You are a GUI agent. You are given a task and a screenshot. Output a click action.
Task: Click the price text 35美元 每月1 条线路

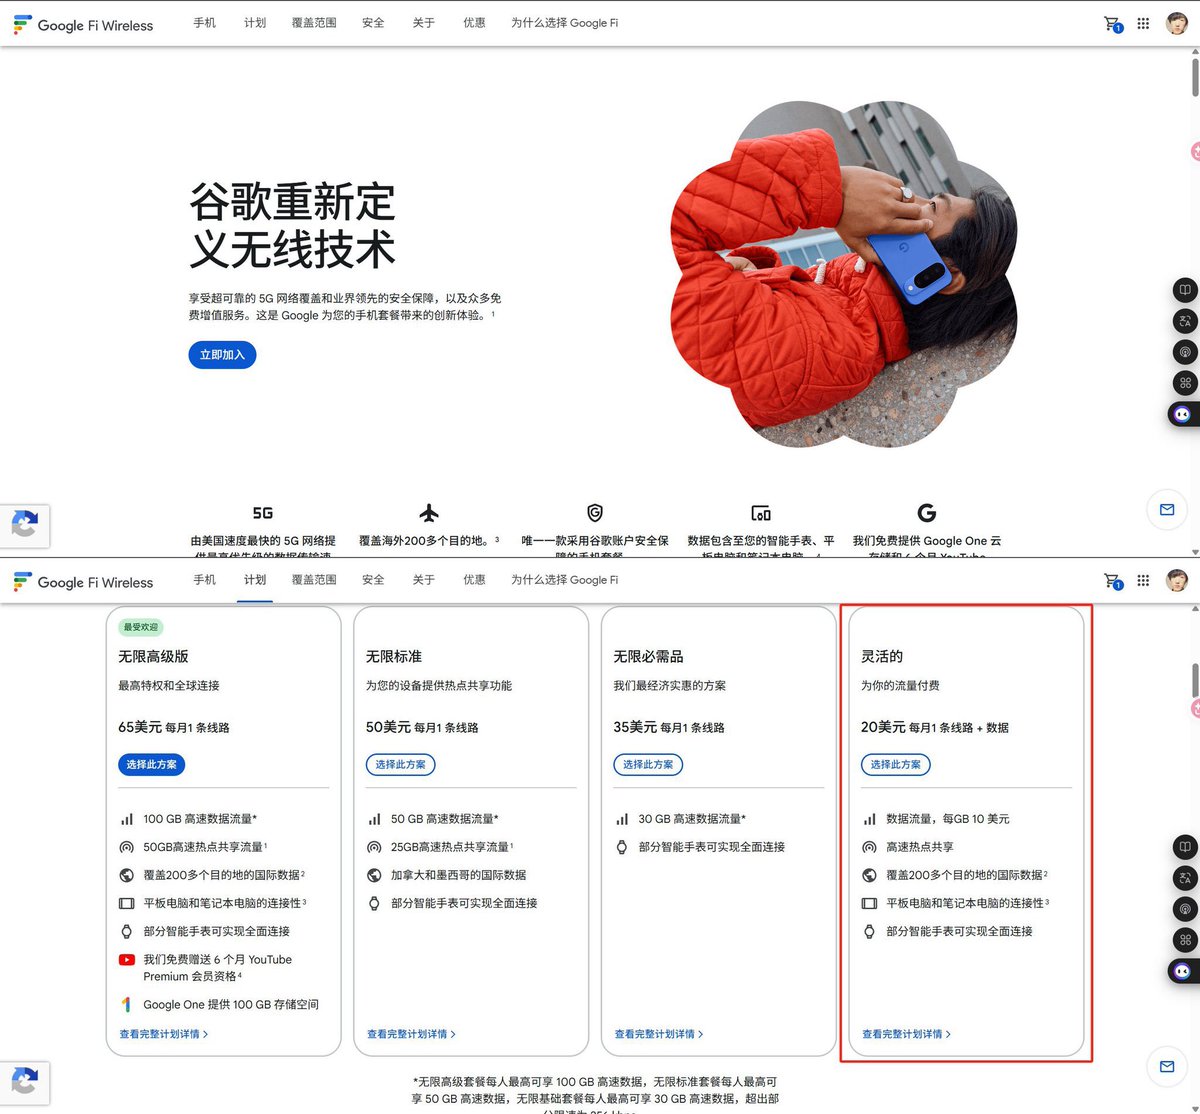tap(669, 727)
